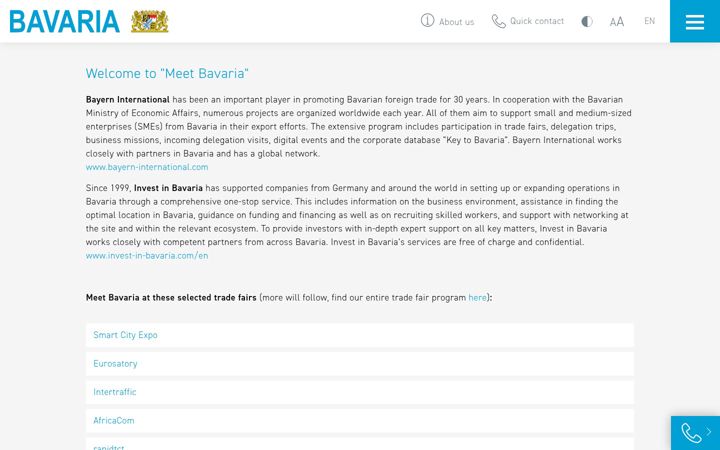Click the Quick contact phone icon
Screen dimensions: 720x450
[499, 21]
